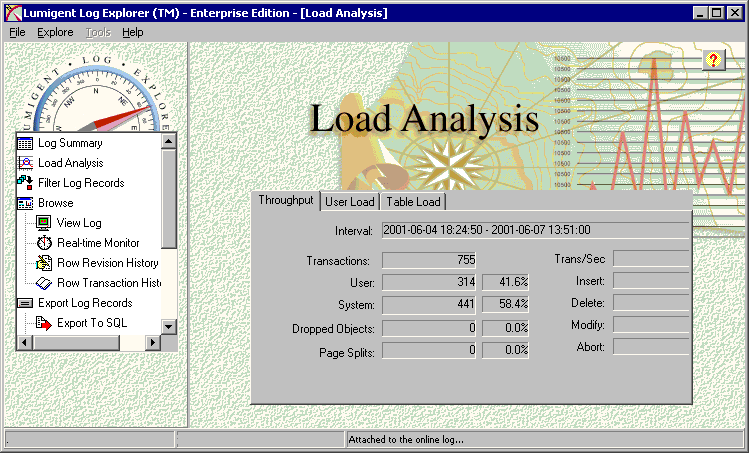Screen dimensions: 749x453
Task: Open the Help menu
Action: pos(132,32)
